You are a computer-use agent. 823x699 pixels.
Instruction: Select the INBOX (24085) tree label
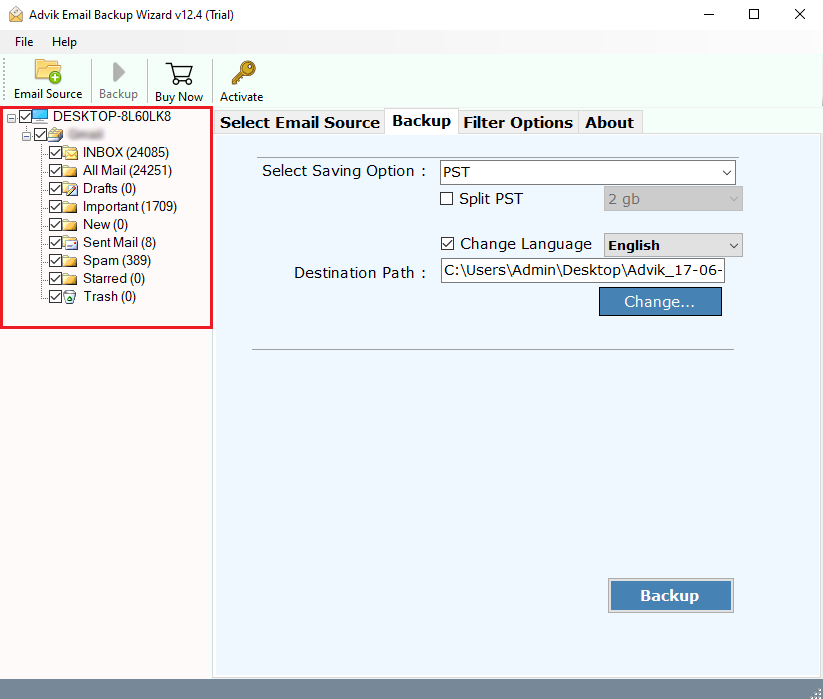[x=125, y=153]
